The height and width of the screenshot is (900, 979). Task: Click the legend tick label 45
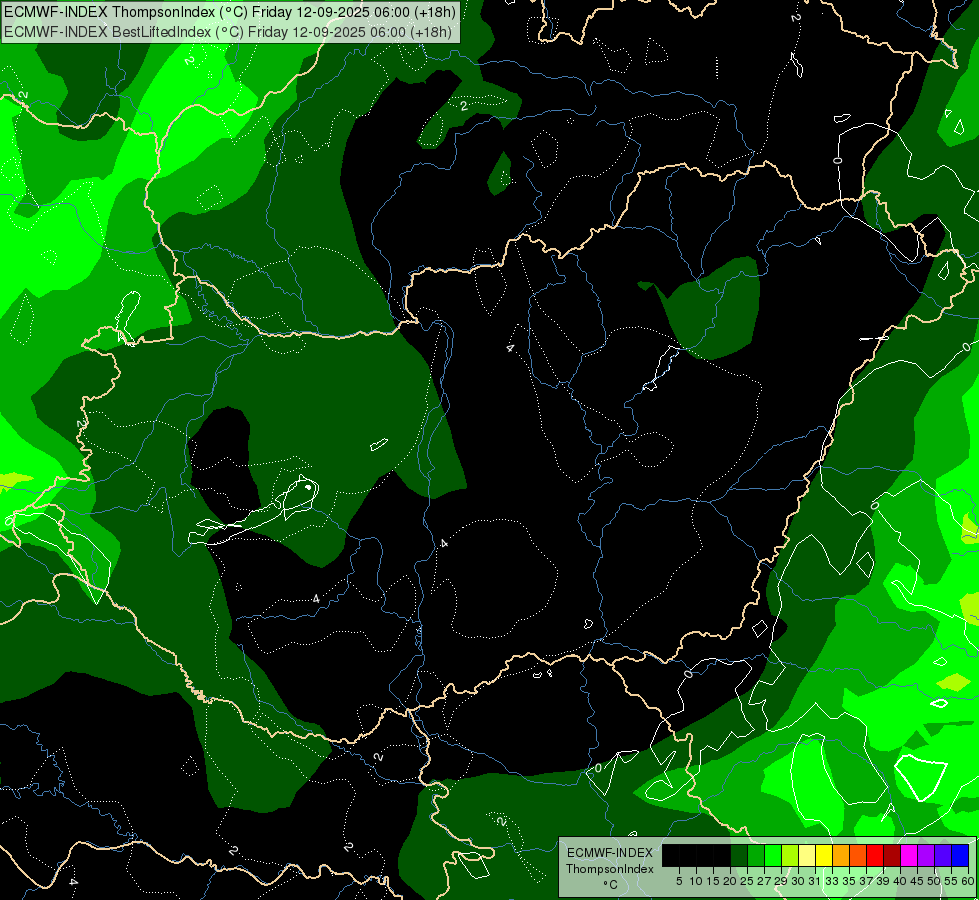point(917,881)
